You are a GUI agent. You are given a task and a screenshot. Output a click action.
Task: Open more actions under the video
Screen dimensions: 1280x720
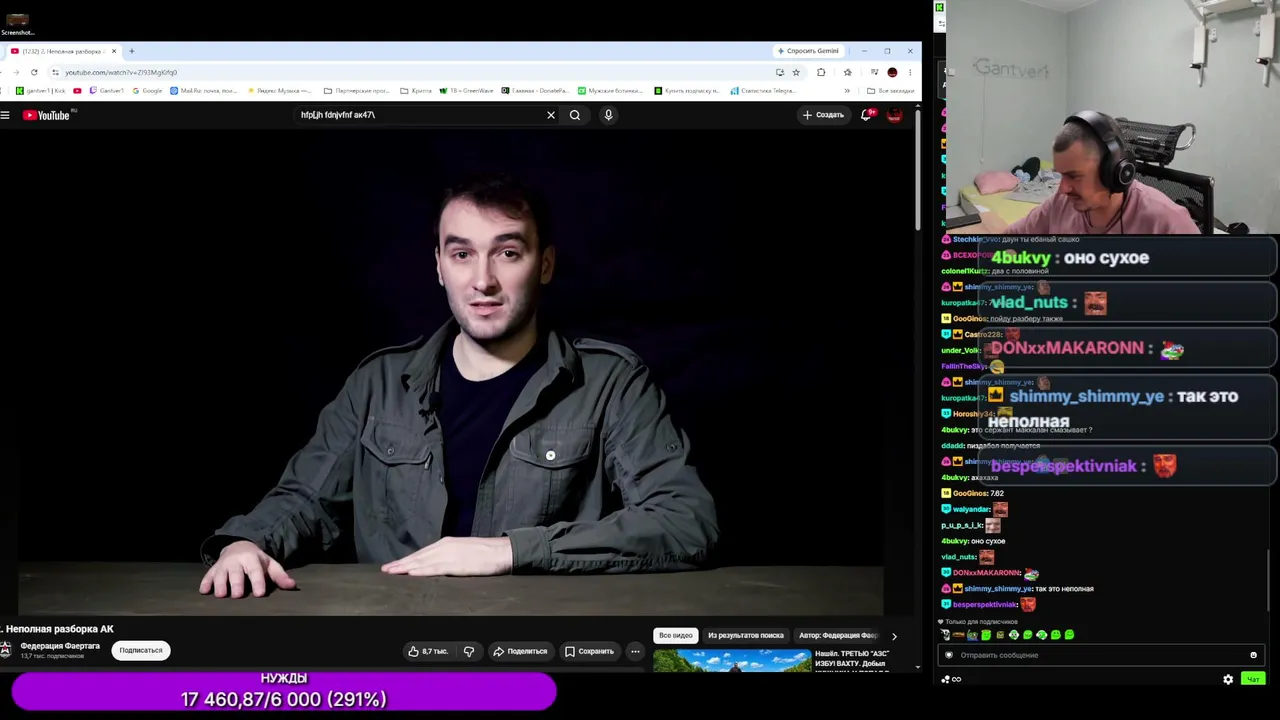tap(635, 652)
